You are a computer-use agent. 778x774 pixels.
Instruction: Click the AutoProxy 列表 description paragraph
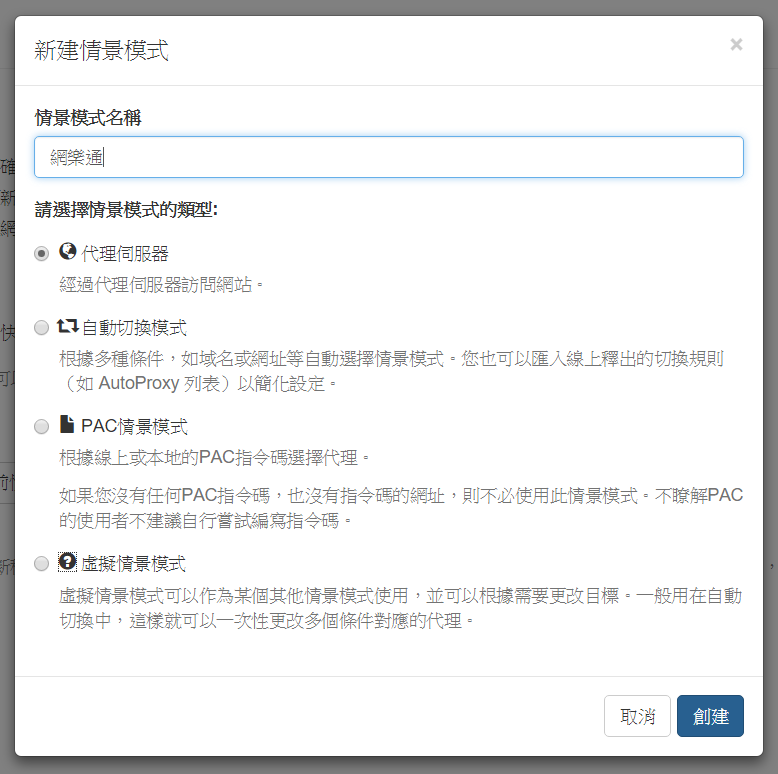click(x=391, y=371)
